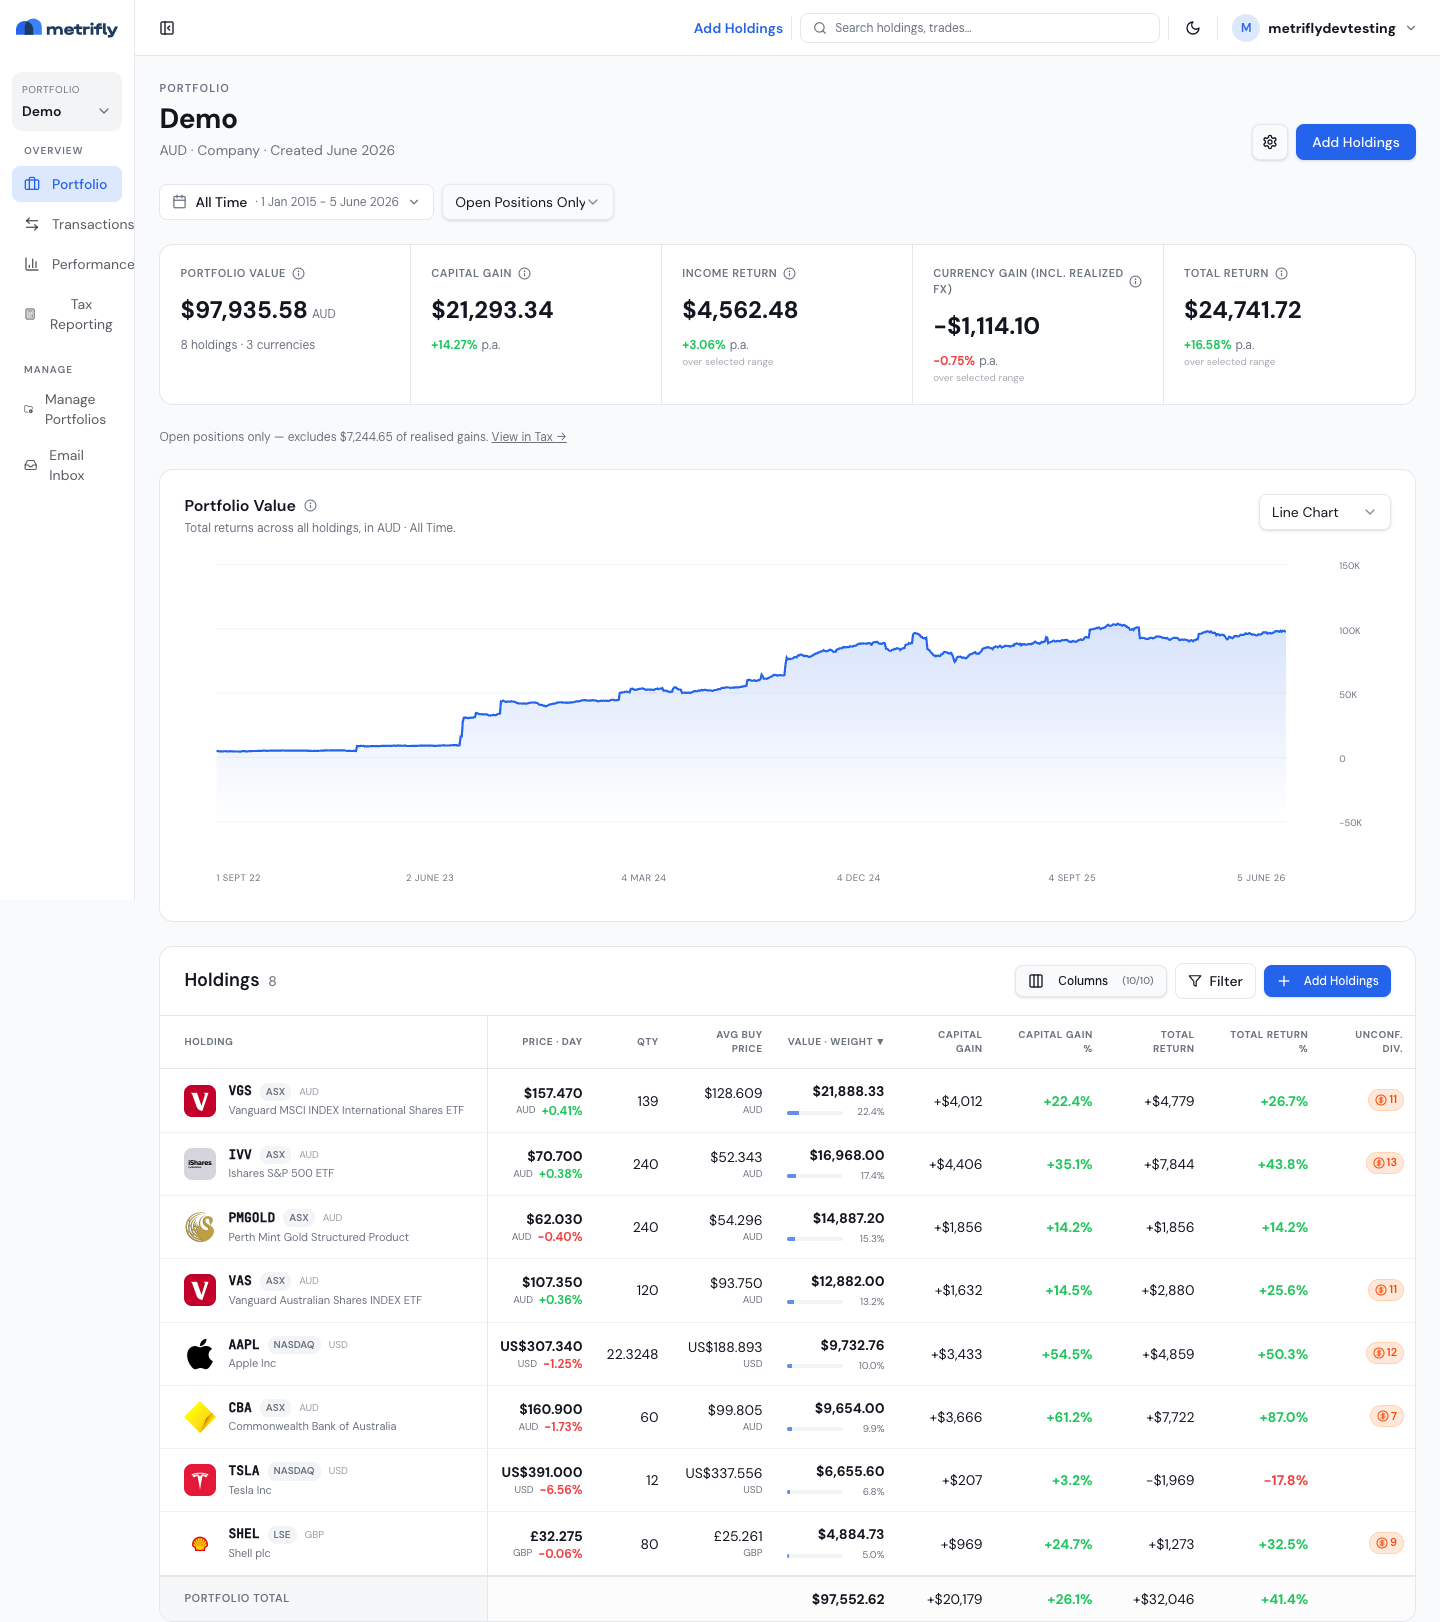Image resolution: width=1440 pixels, height=1622 pixels.
Task: Click Portfolio Value info icon in summary card
Action: point(298,273)
